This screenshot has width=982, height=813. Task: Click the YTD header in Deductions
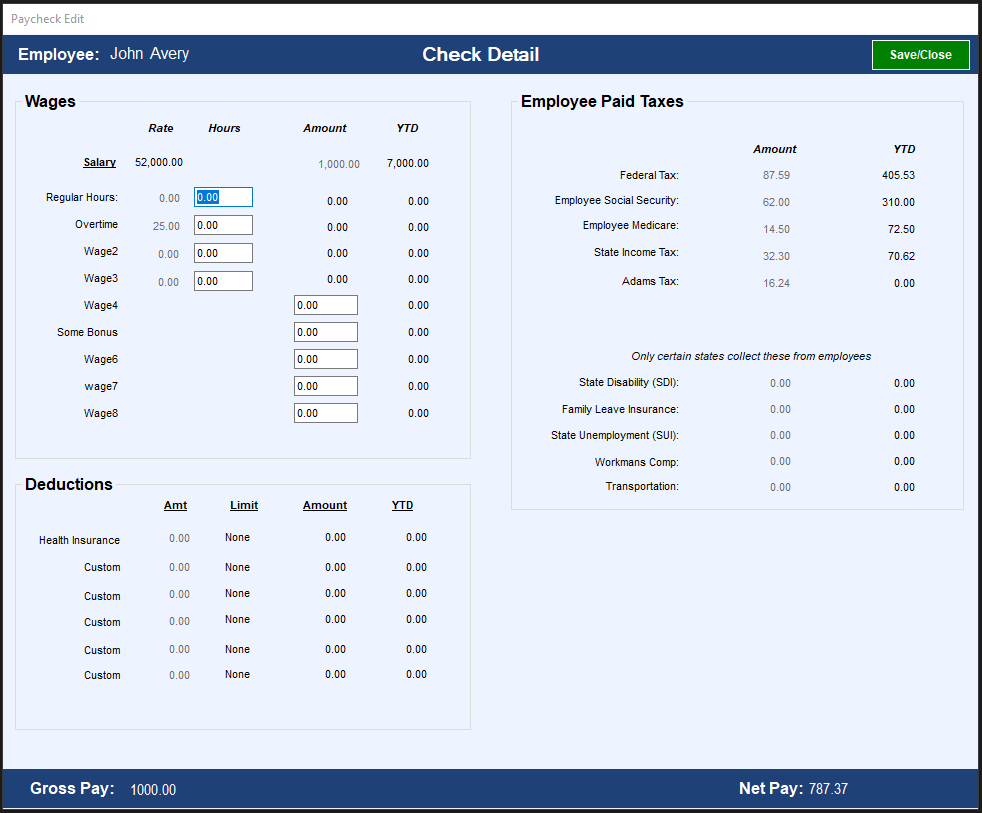click(x=402, y=505)
